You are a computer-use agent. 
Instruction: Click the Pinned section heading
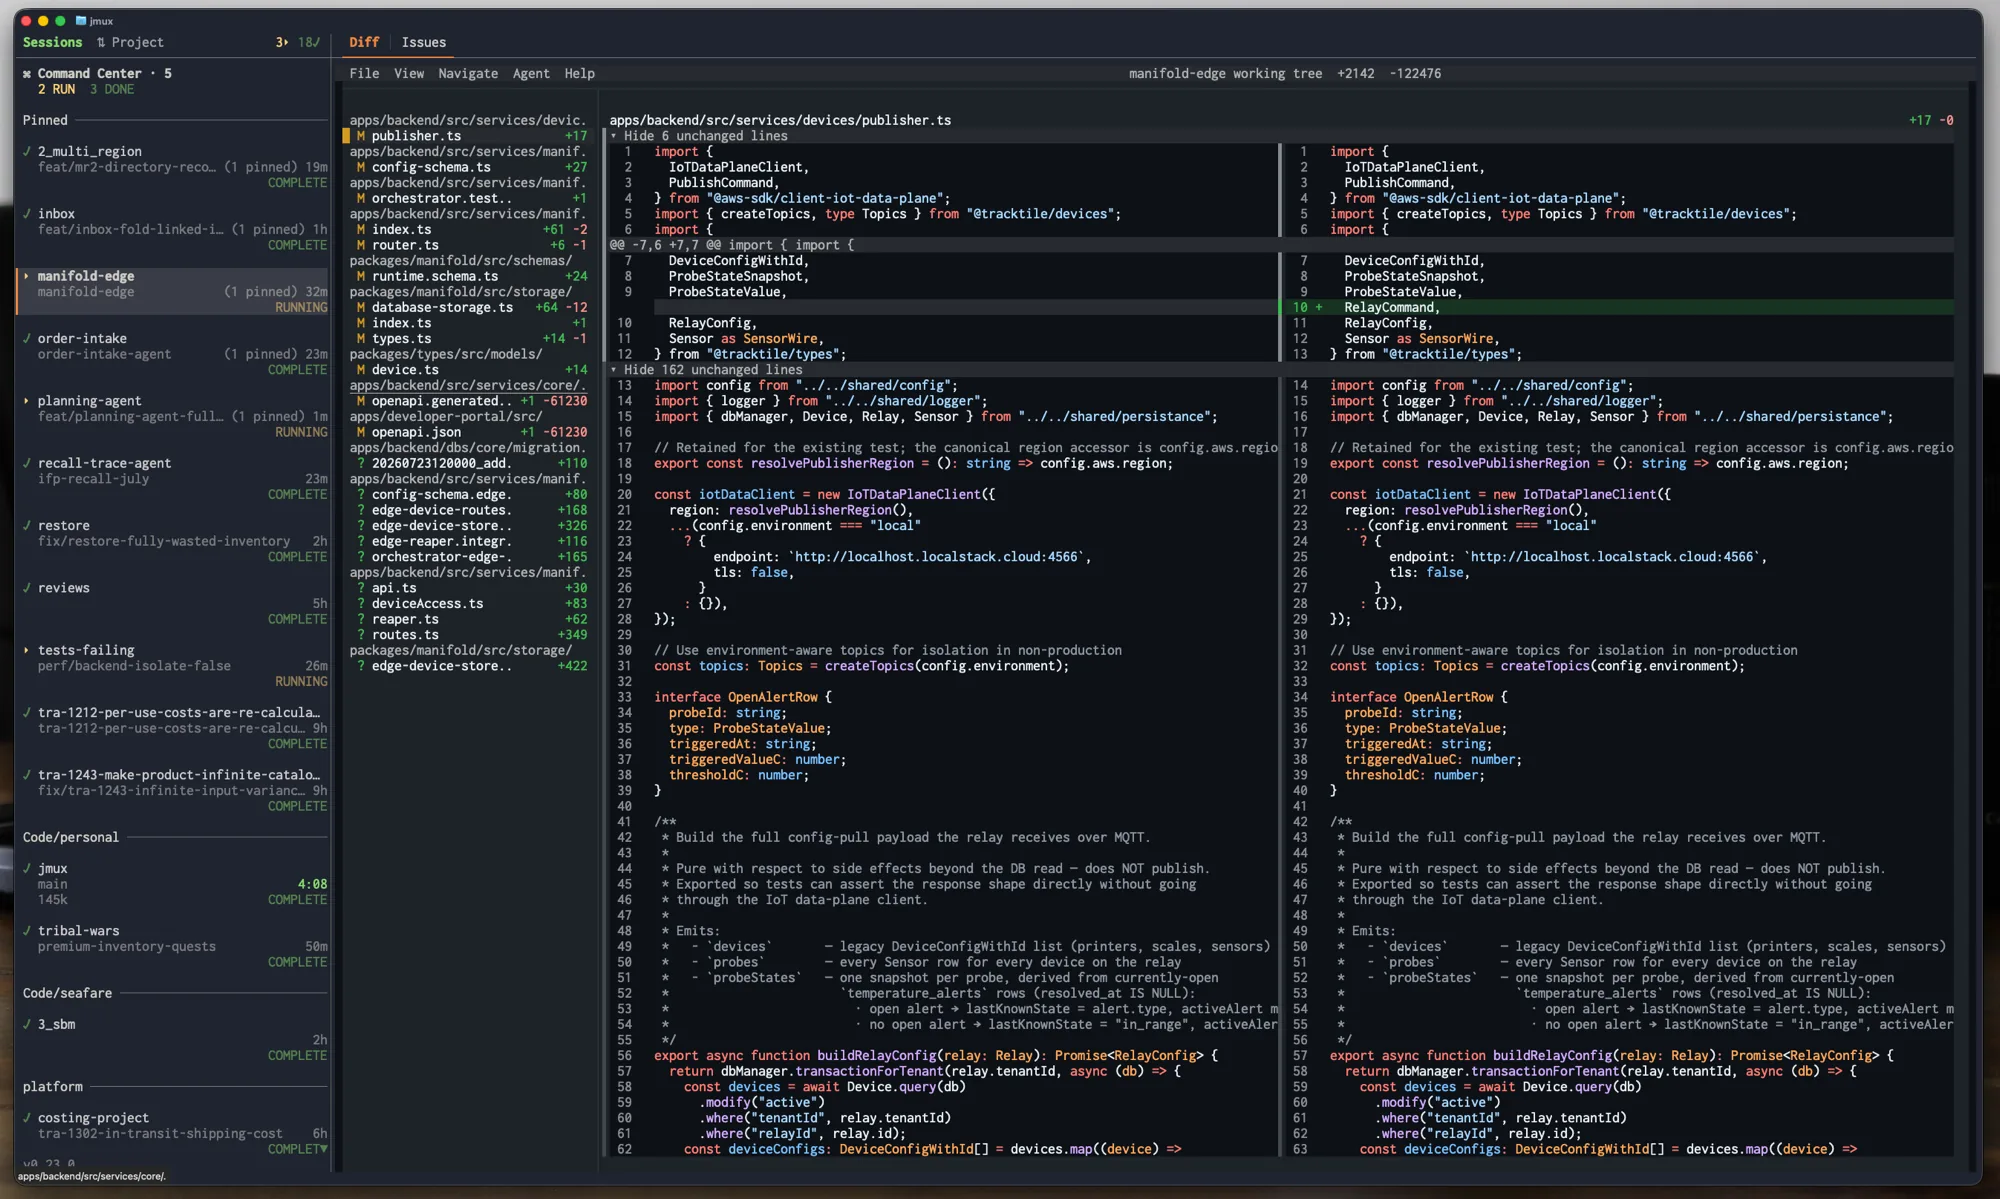tap(45, 120)
